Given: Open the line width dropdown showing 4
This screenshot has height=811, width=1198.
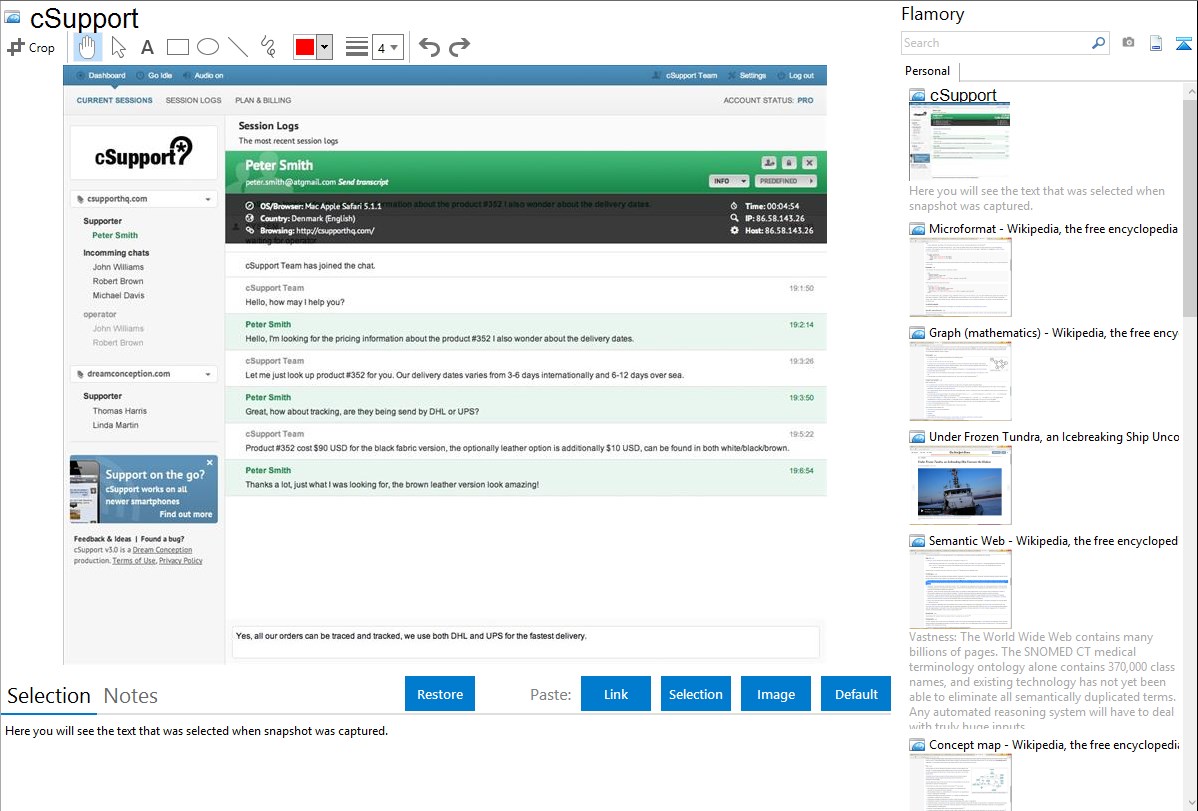Looking at the screenshot, I should pos(388,47).
